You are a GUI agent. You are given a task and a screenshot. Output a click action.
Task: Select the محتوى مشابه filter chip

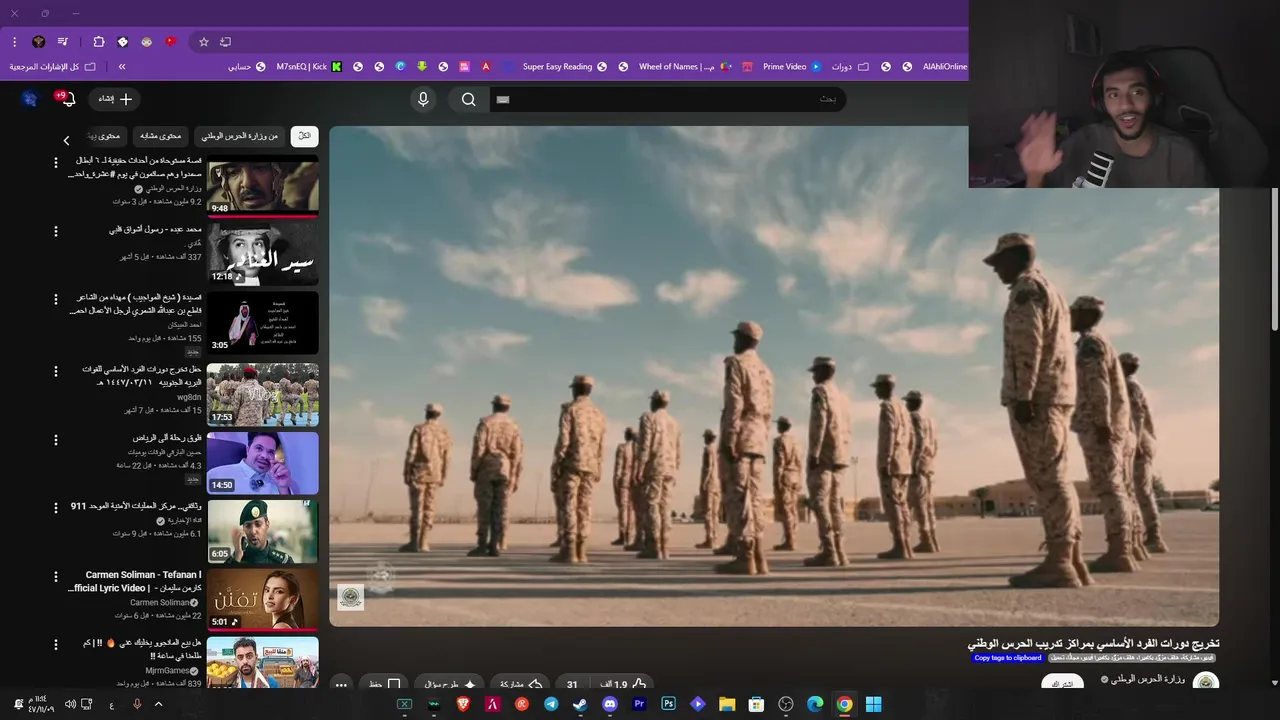coord(161,136)
